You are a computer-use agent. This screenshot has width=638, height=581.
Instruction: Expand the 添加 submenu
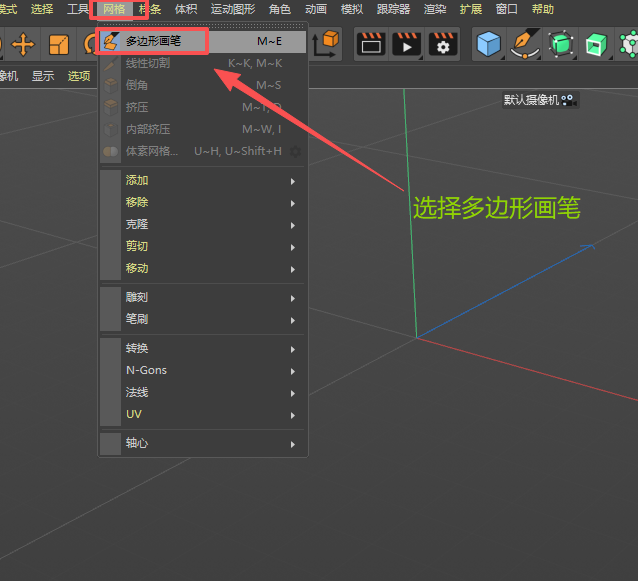(137, 181)
